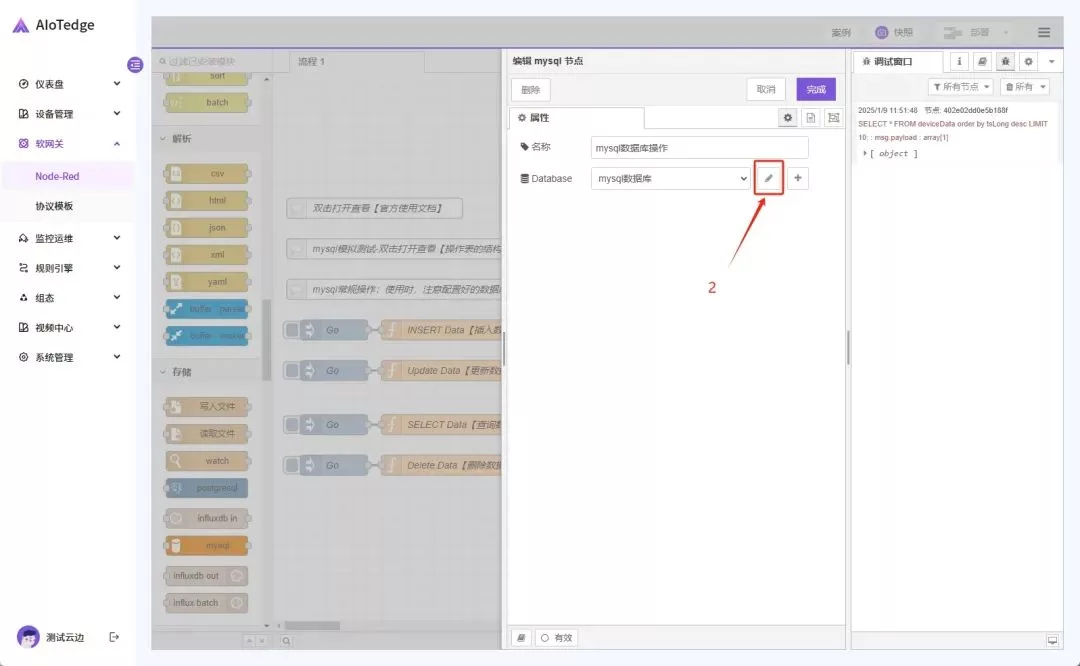Collapse the left sidebar with the purple toggle
Image resolution: width=1080 pixels, height=666 pixels.
coord(135,65)
